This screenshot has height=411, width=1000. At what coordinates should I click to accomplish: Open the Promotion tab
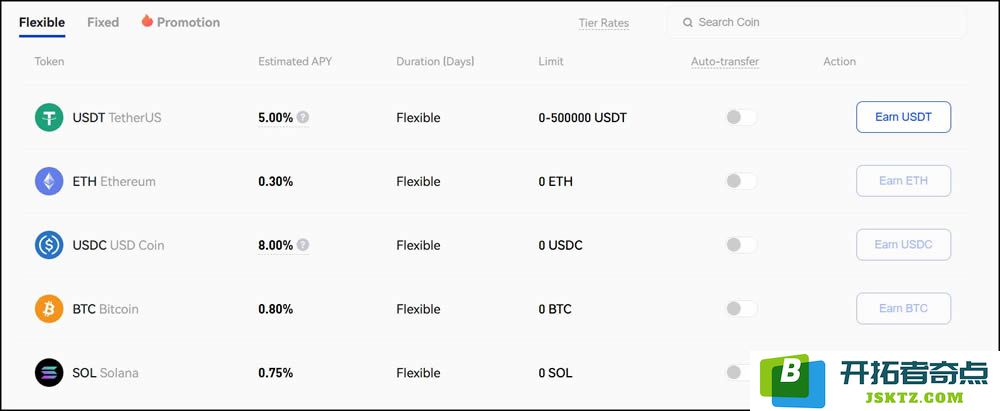coord(188,22)
